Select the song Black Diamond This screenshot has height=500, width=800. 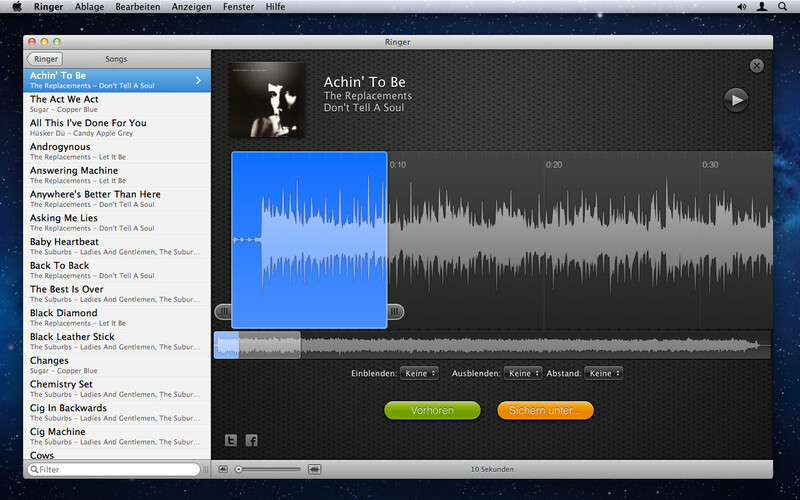pyautogui.click(x=117, y=317)
